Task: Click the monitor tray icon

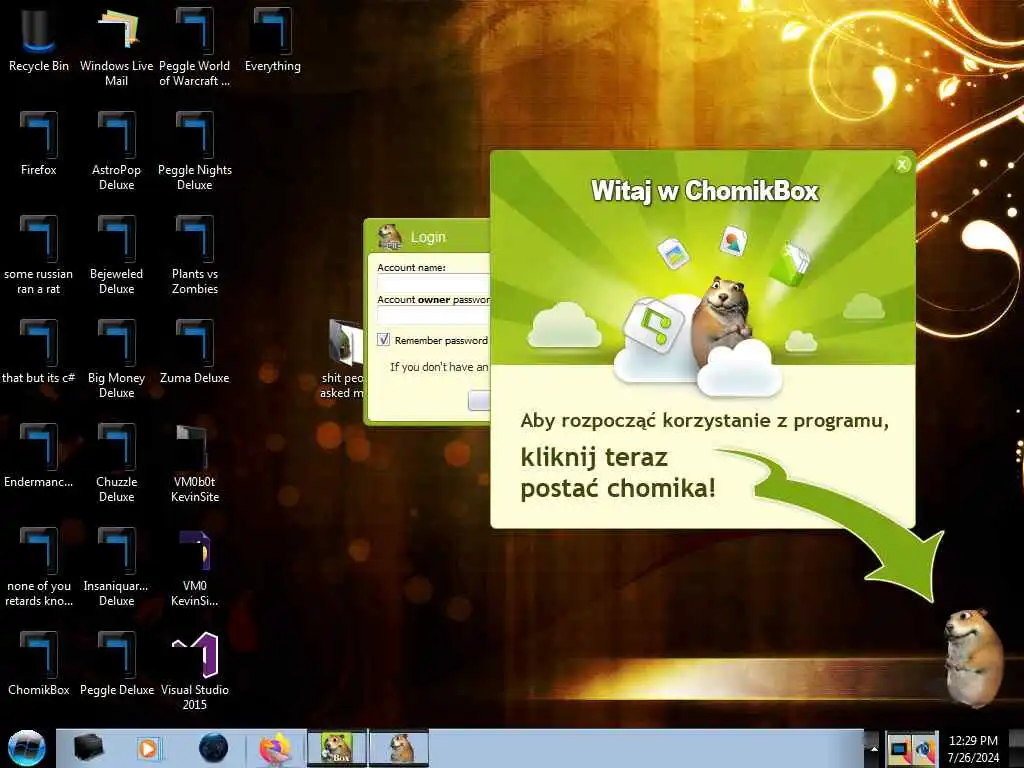Action: [899, 749]
